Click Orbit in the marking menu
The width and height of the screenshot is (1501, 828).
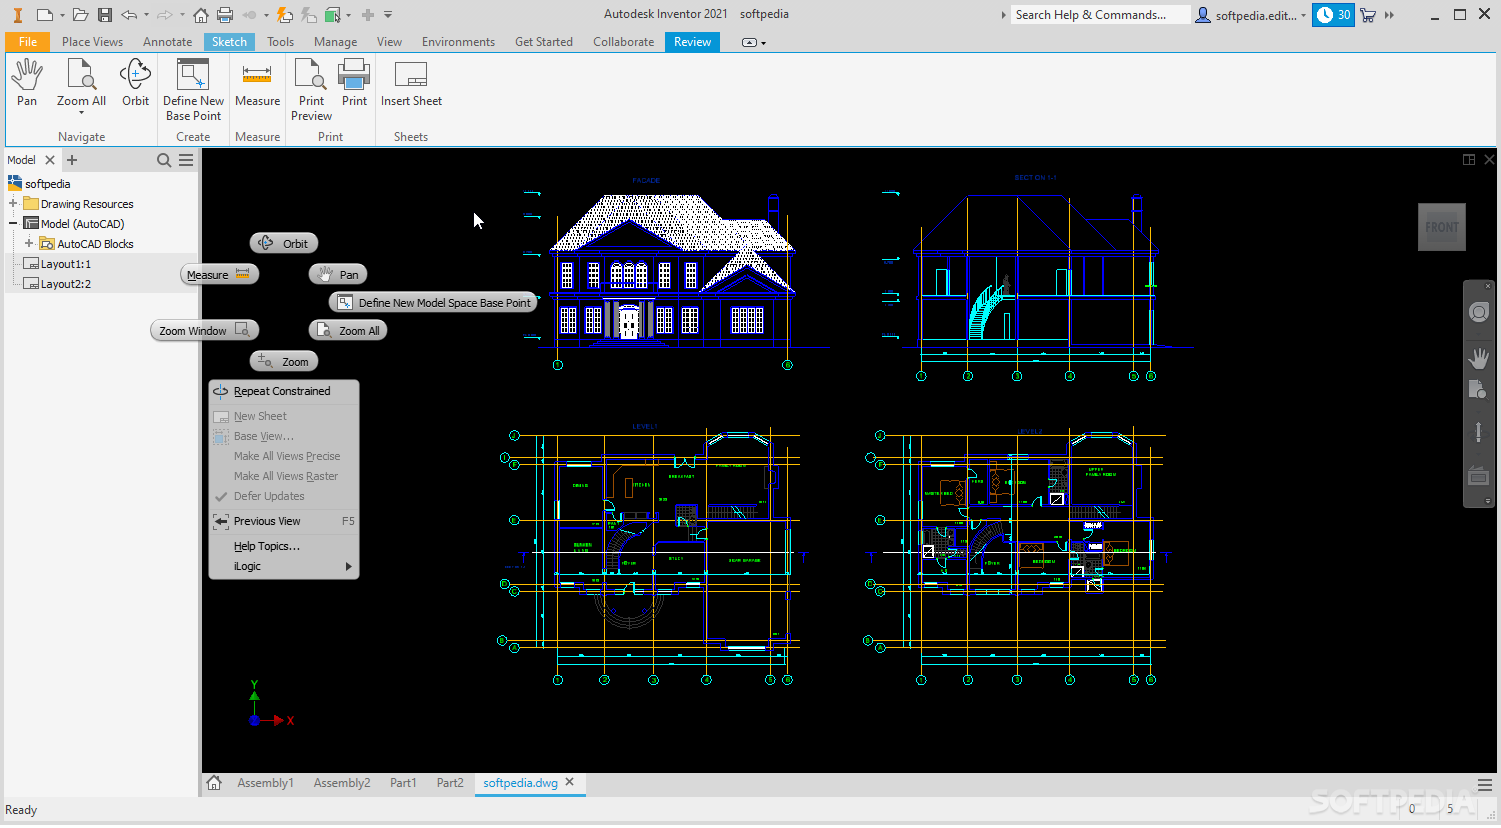pyautogui.click(x=284, y=243)
